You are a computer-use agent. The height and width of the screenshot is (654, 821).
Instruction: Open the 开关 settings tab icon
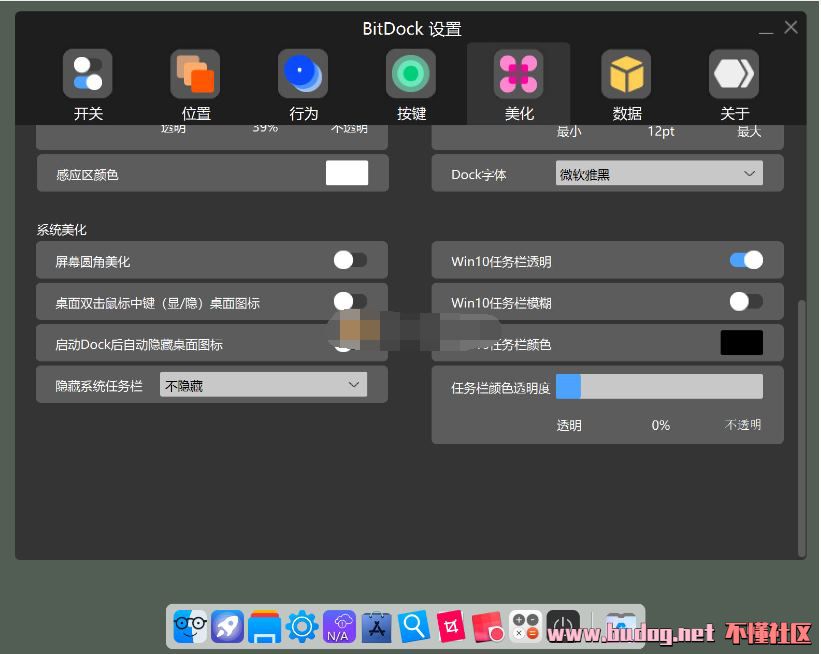[x=88, y=74]
